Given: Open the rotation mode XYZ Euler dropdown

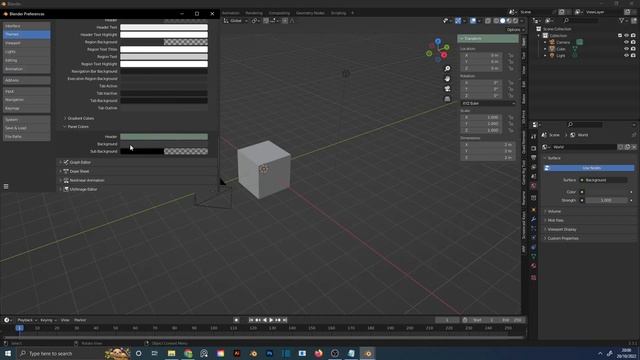Looking at the screenshot, I should click(488, 104).
